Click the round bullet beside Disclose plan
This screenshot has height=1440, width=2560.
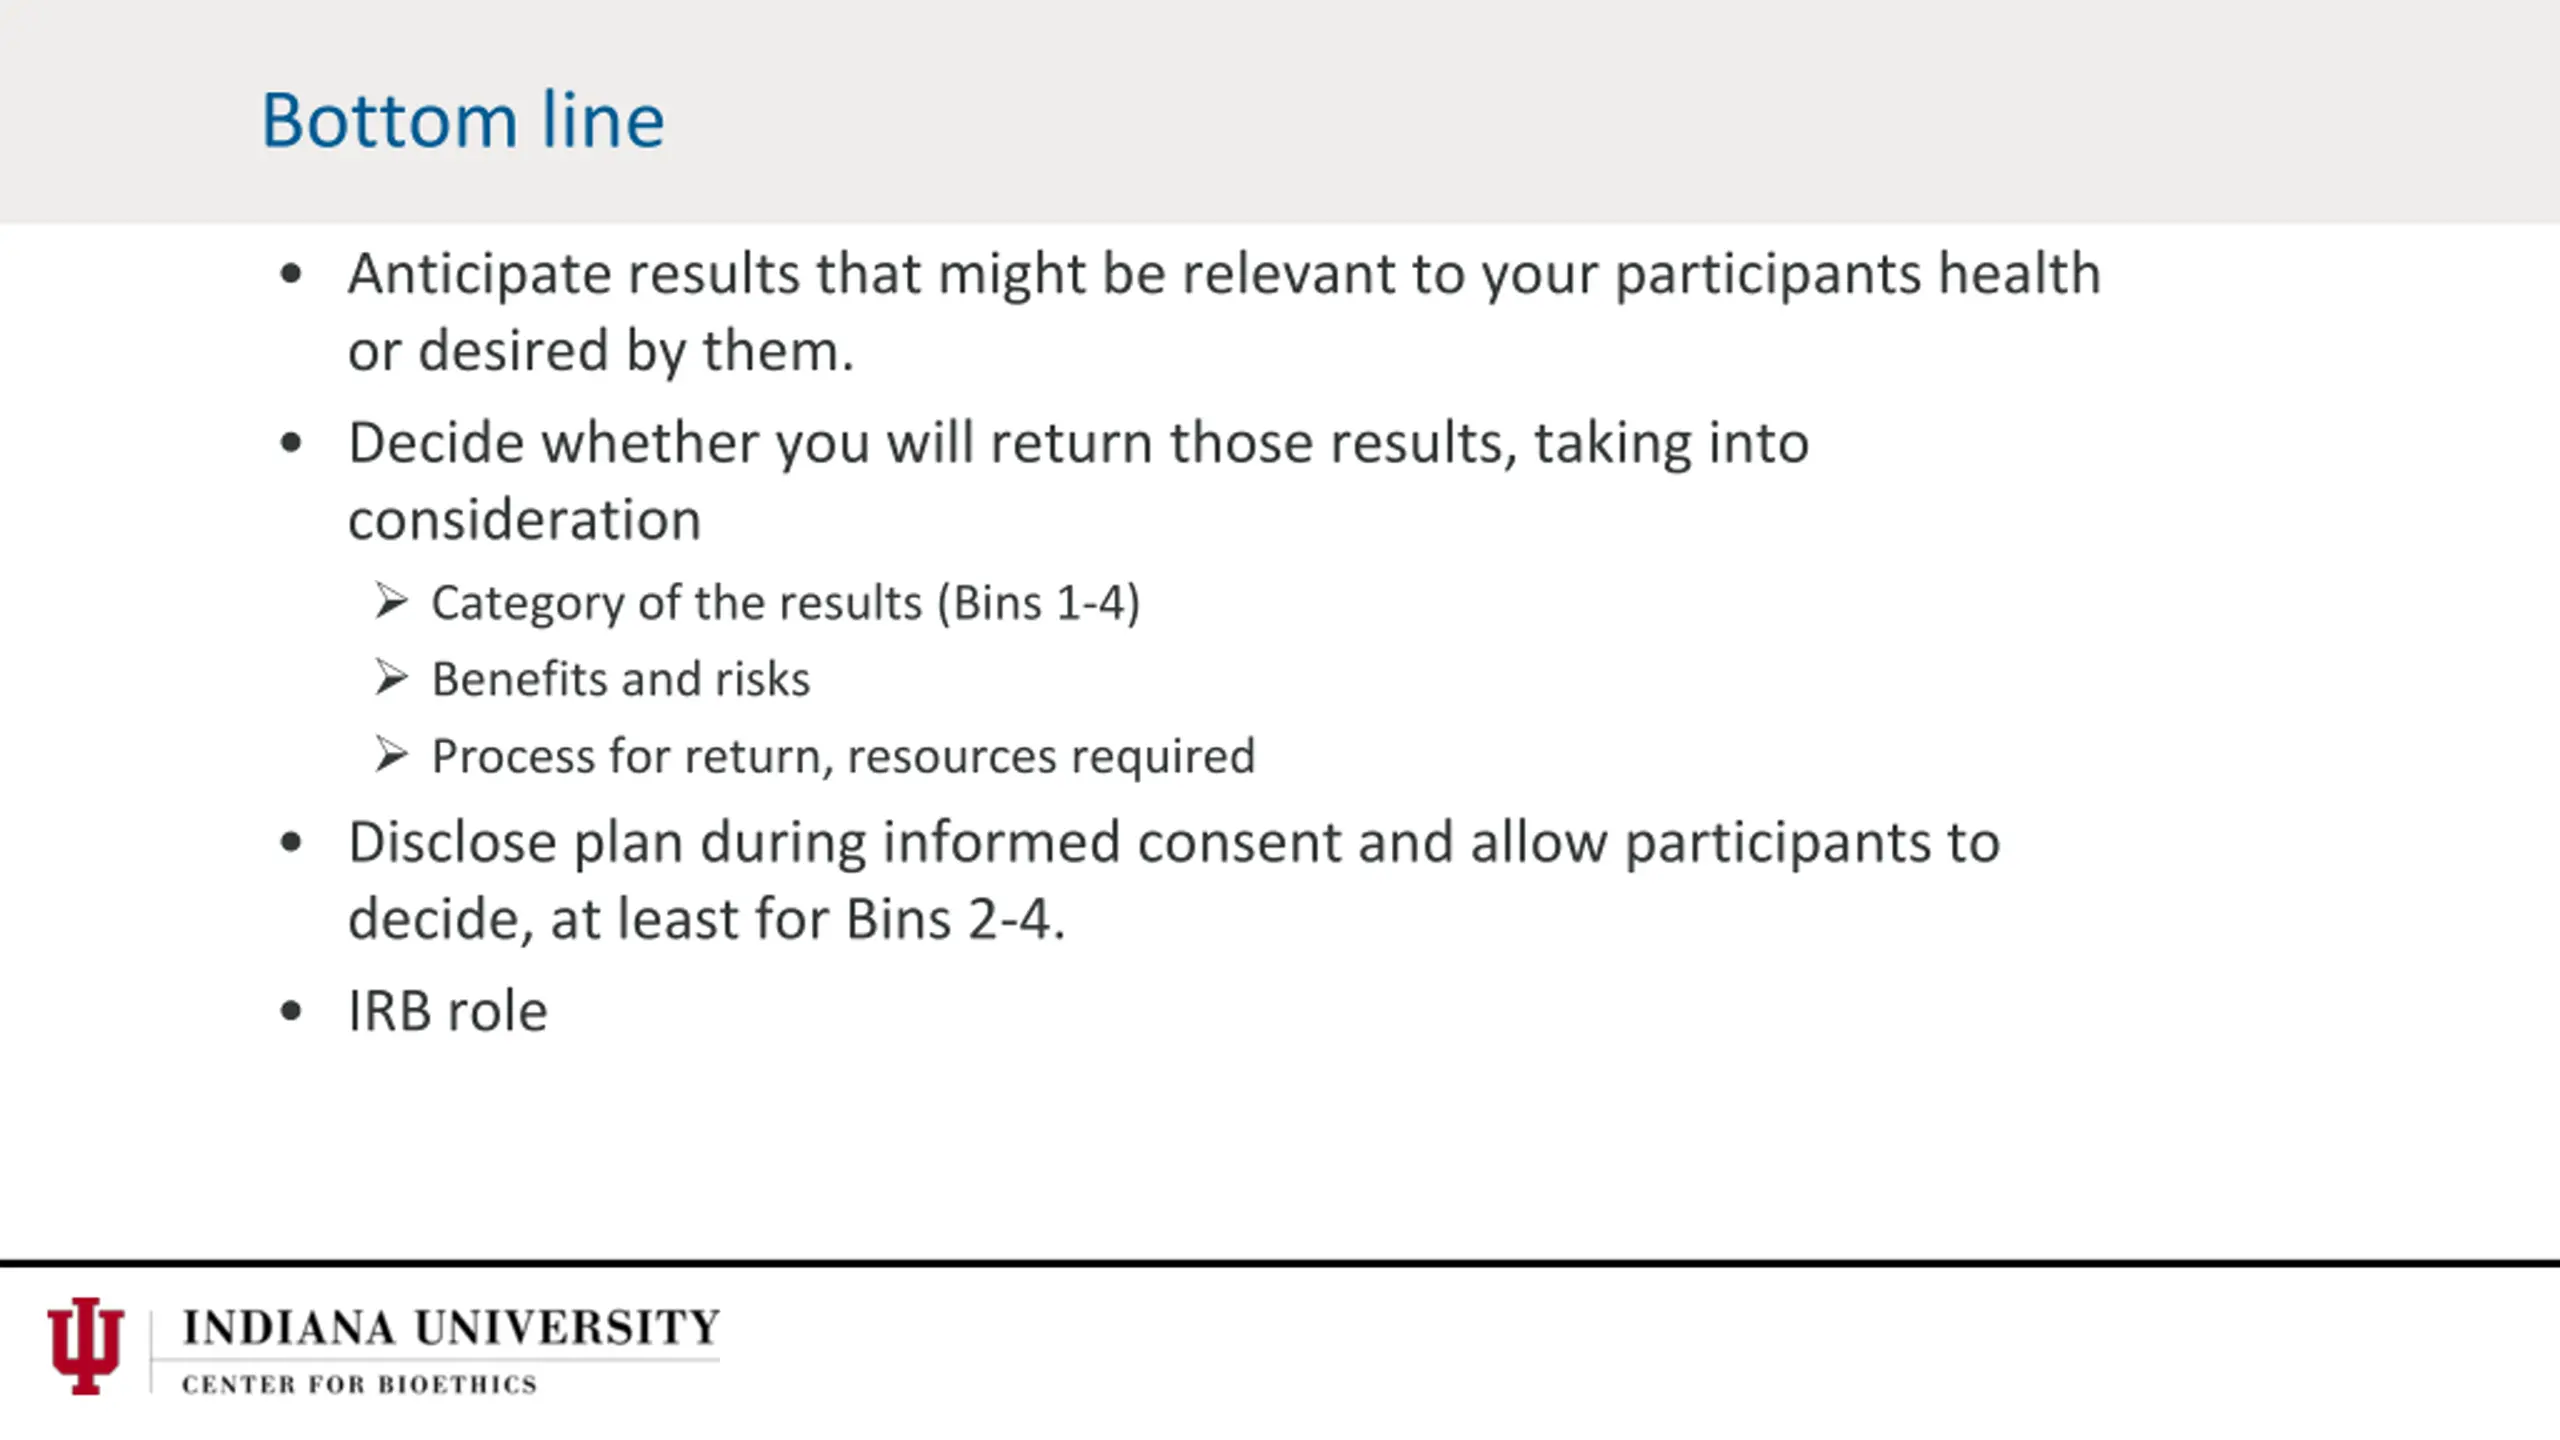pyautogui.click(x=291, y=843)
